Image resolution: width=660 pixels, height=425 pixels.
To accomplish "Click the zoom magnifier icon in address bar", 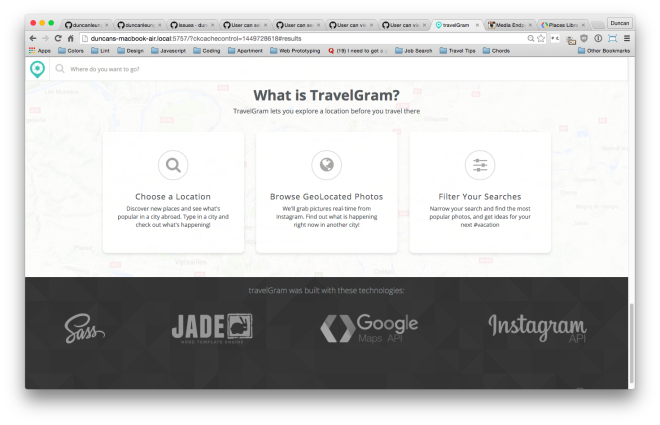I will (x=531, y=38).
